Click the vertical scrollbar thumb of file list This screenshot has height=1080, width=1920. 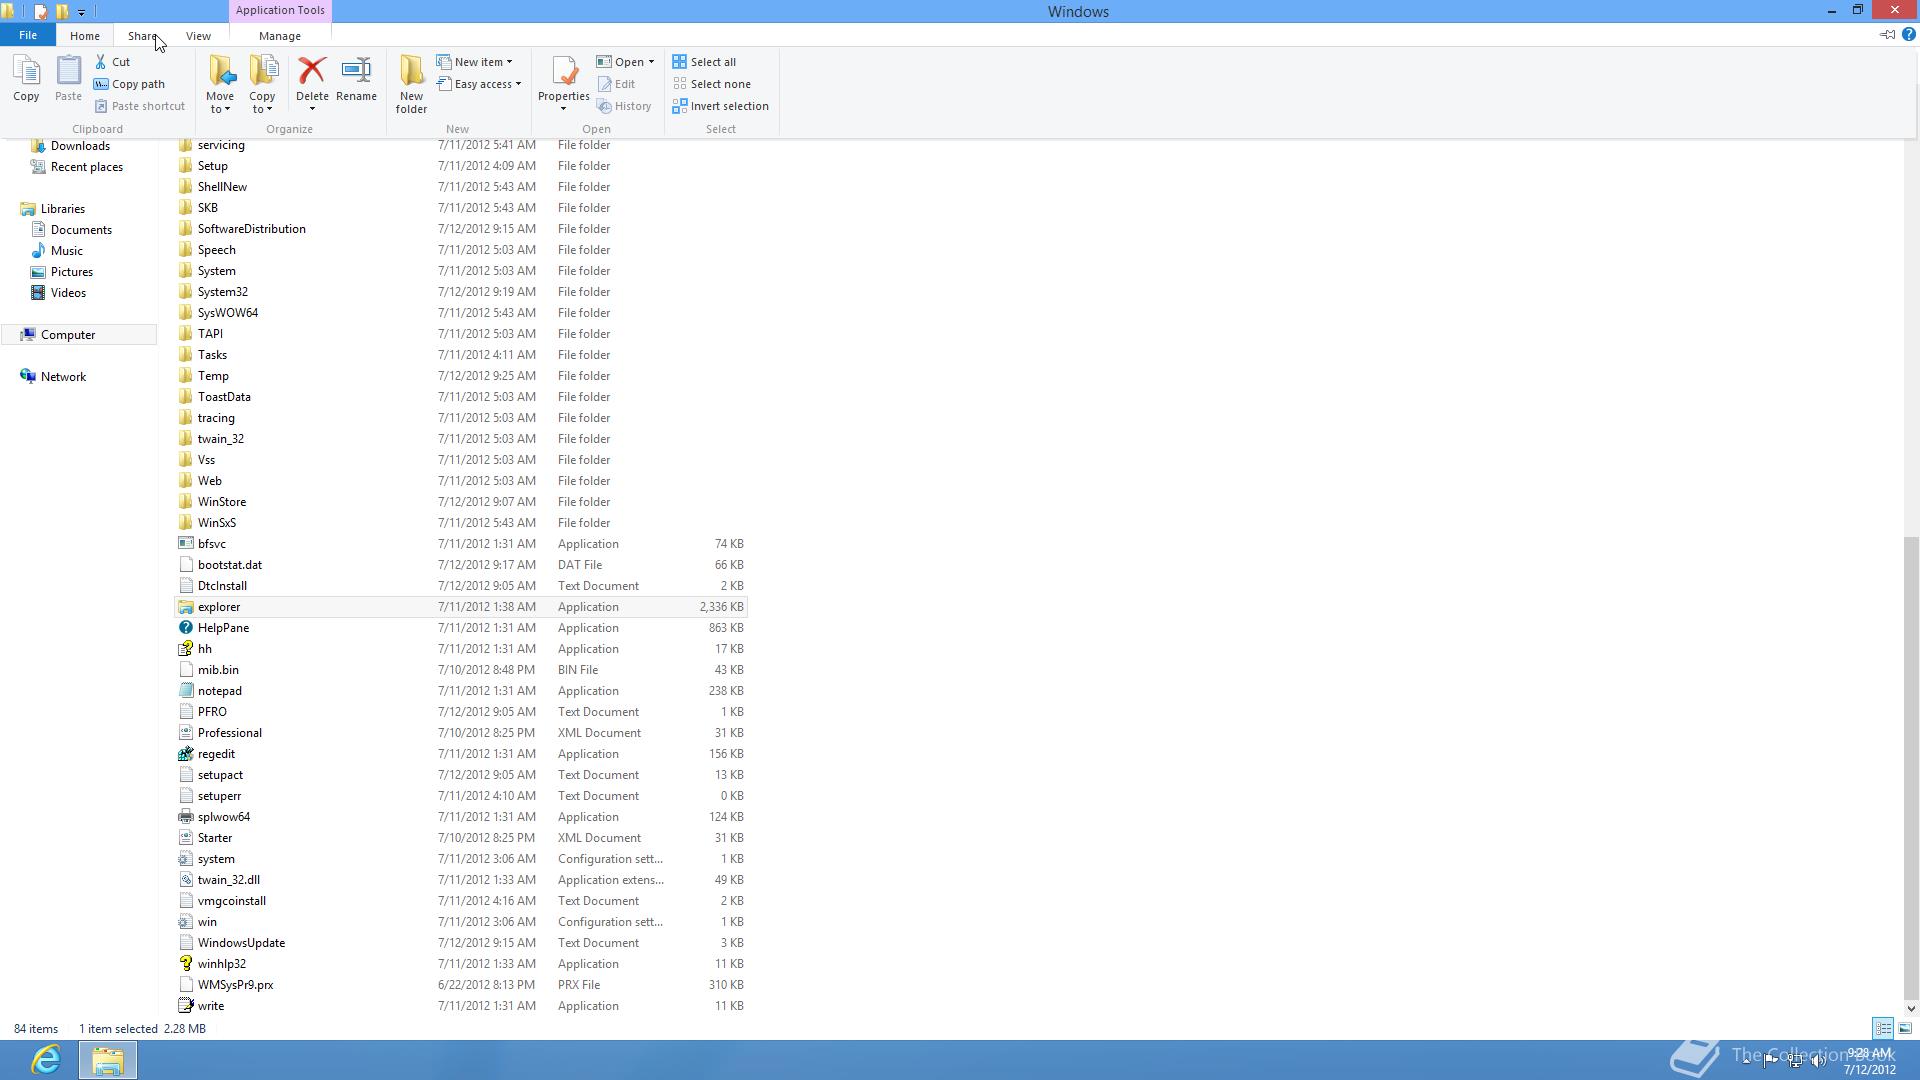(1911, 767)
